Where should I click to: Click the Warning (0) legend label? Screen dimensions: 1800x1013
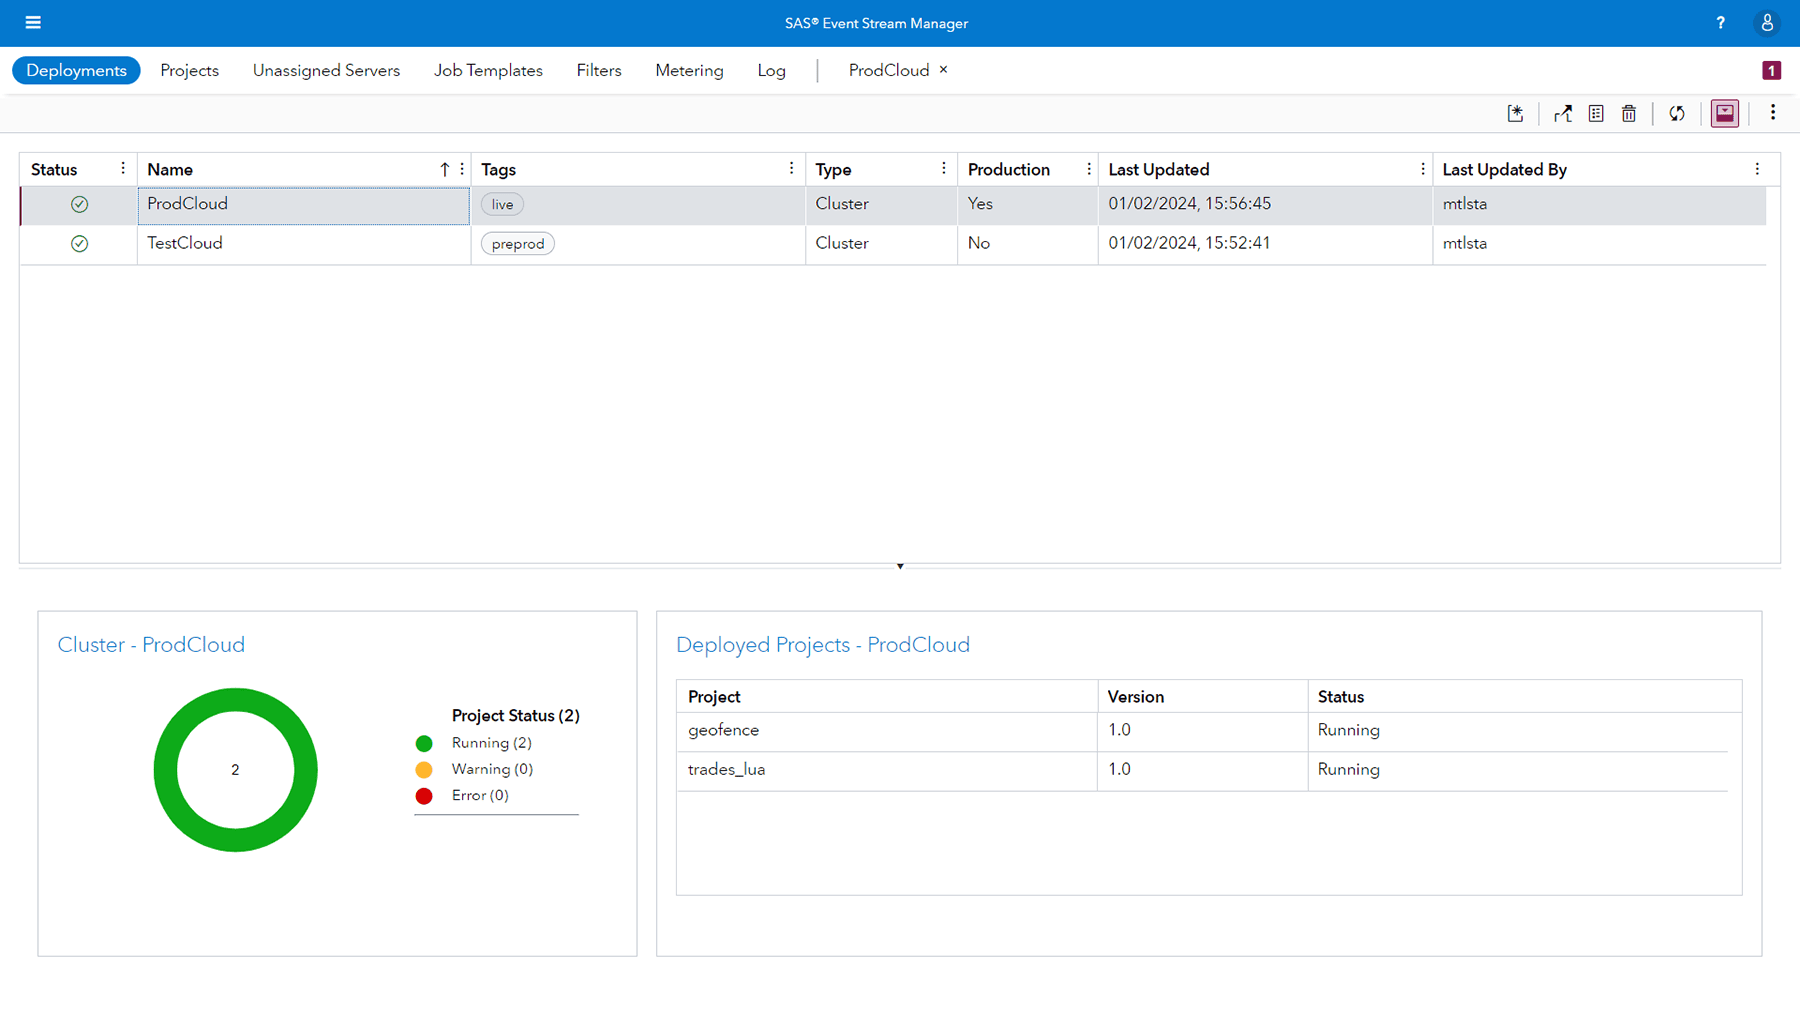pos(492,769)
